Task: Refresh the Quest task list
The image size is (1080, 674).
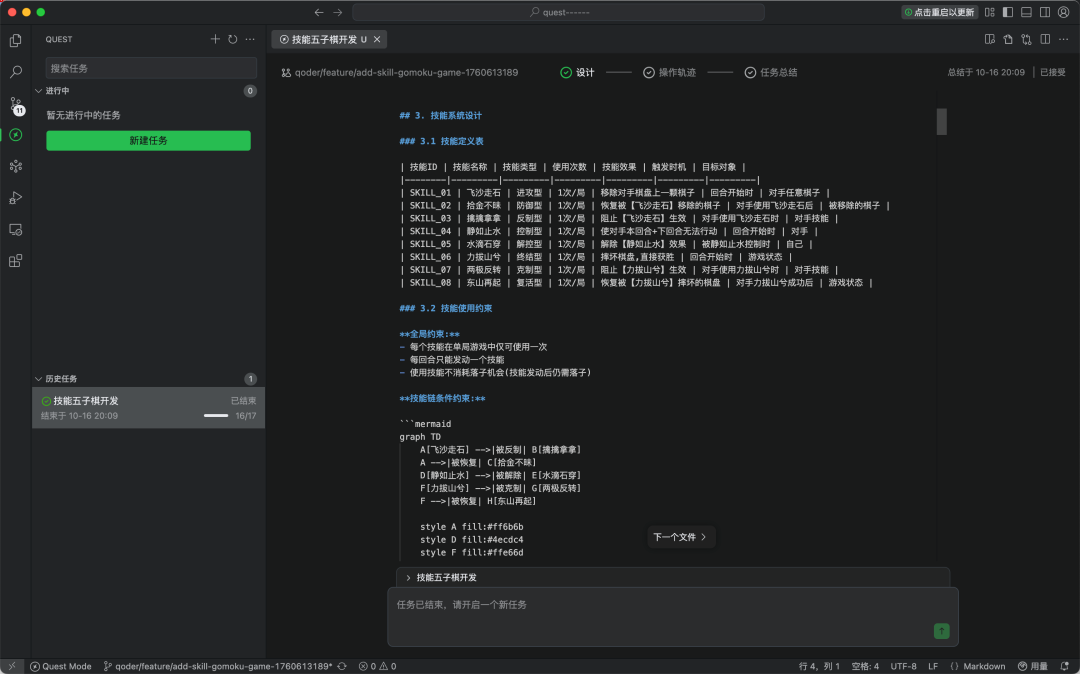Action: (x=232, y=39)
